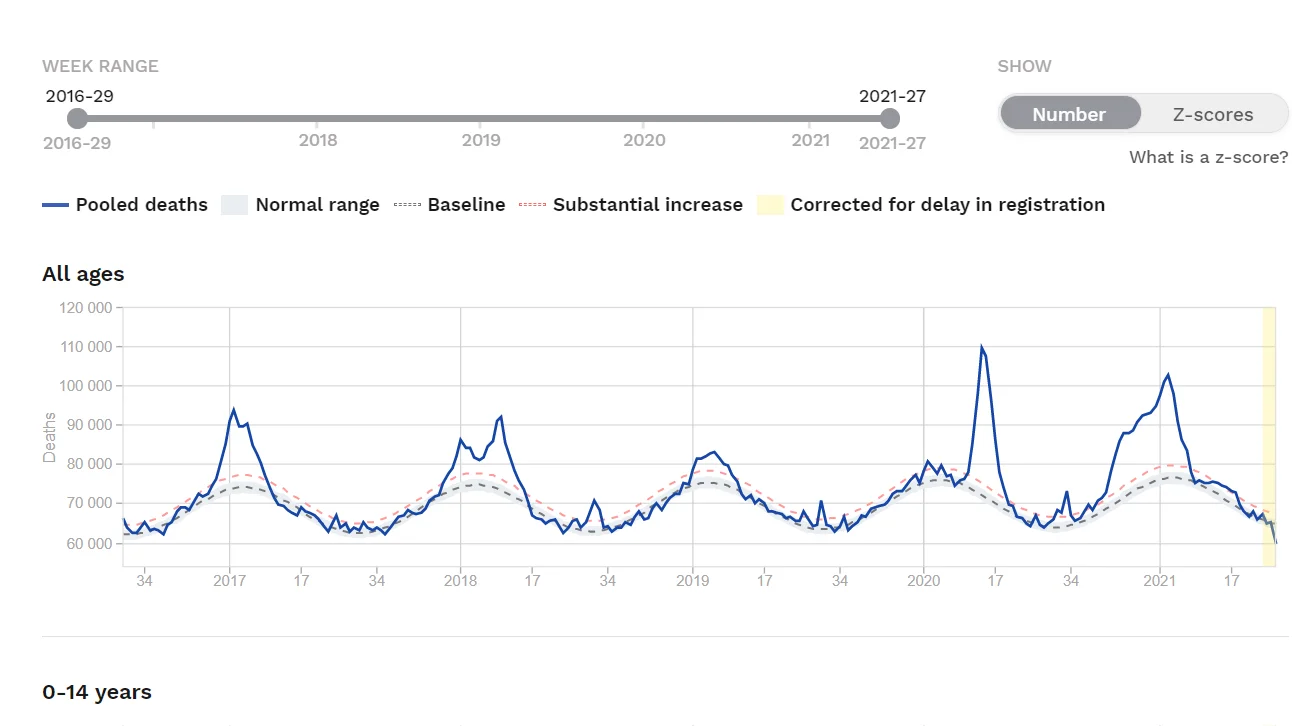Click the 2020 spring peak on chart
The height and width of the screenshot is (726, 1292).
982,348
